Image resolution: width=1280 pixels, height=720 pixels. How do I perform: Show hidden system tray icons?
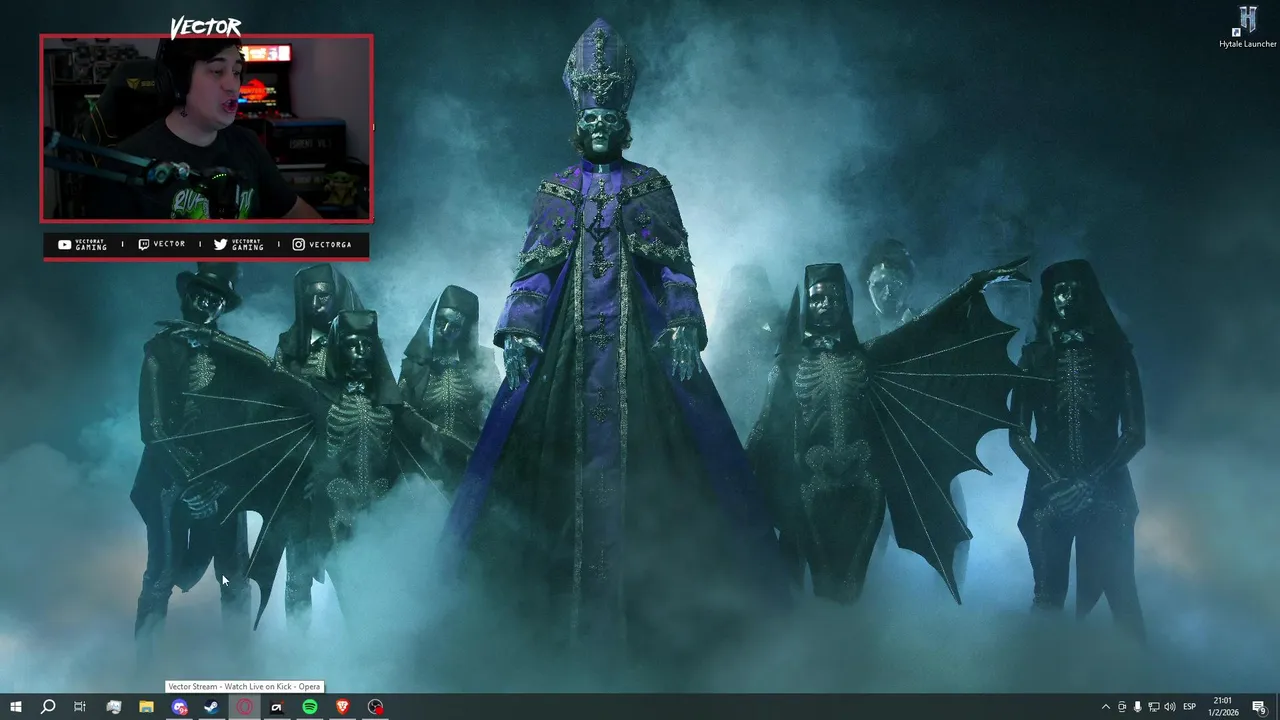coord(1105,707)
